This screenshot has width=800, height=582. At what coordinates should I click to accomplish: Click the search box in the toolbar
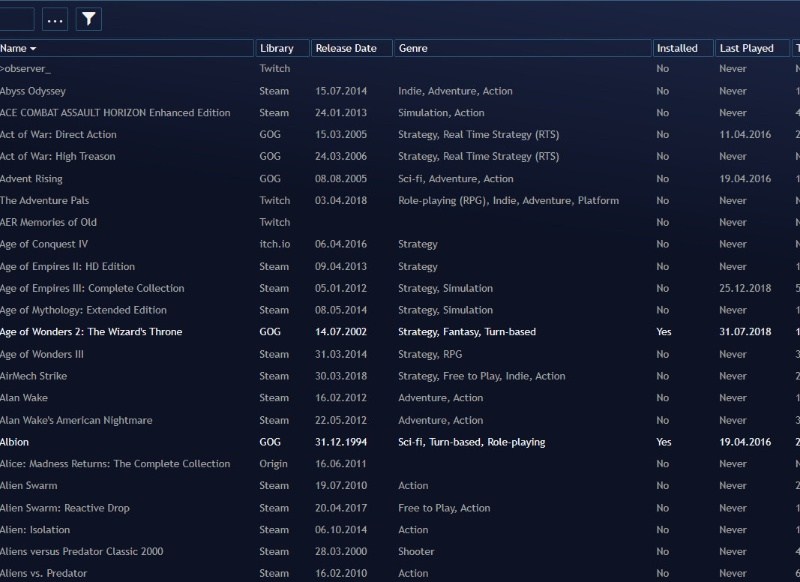pyautogui.click(x=16, y=19)
